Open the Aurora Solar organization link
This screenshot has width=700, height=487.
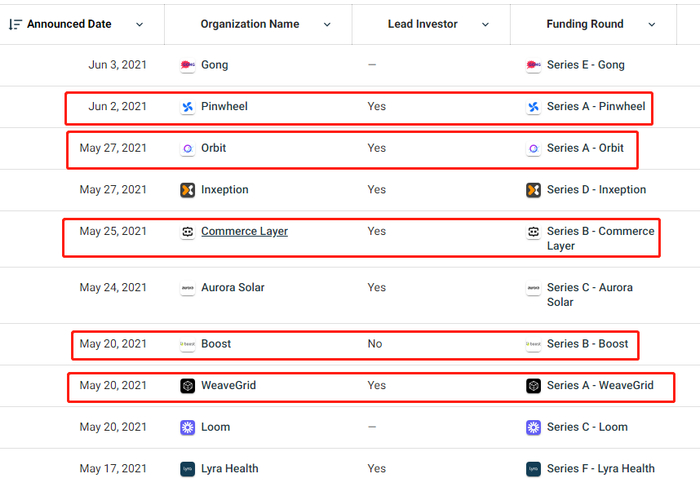(x=232, y=288)
